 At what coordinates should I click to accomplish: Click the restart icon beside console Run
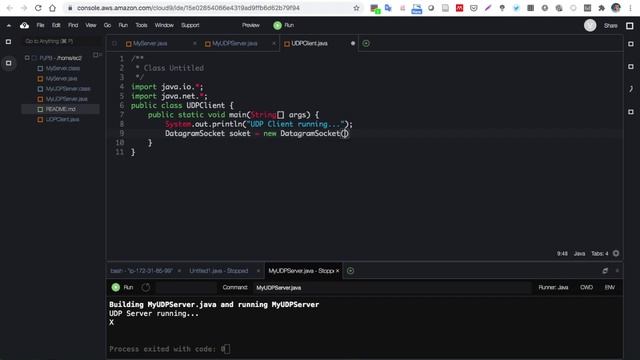(146, 287)
